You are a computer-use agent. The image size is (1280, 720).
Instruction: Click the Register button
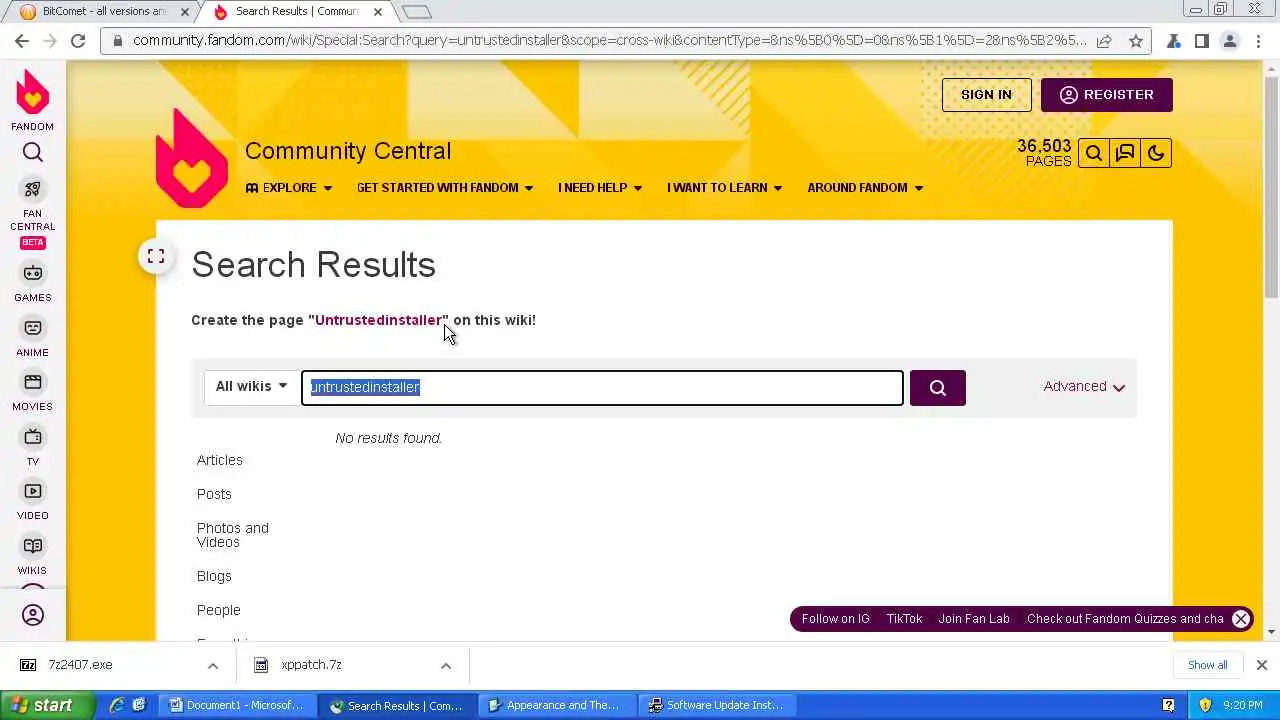tap(1106, 95)
